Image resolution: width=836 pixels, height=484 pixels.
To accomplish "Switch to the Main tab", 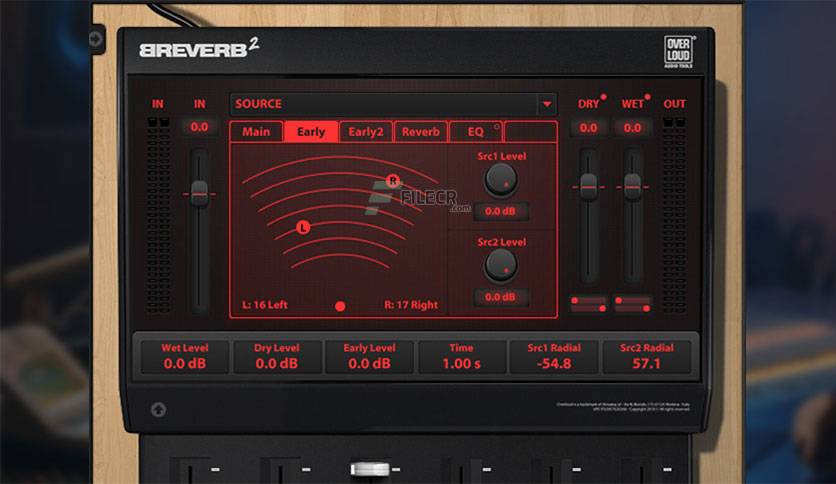I will click(x=256, y=132).
